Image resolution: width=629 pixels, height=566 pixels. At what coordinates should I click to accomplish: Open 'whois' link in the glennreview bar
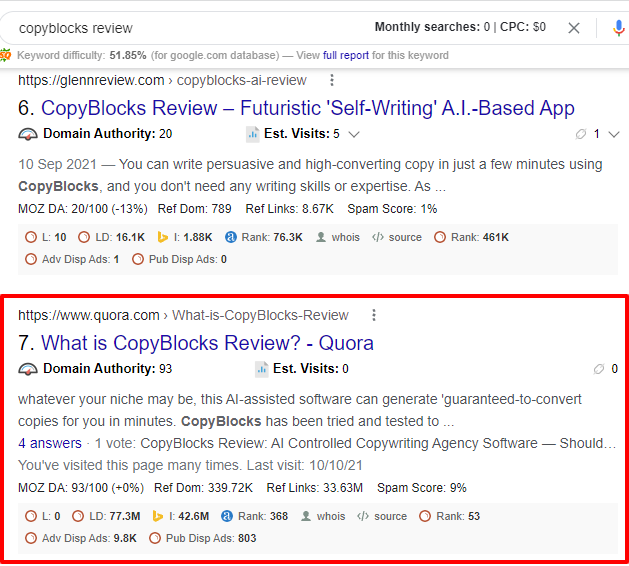(338, 237)
